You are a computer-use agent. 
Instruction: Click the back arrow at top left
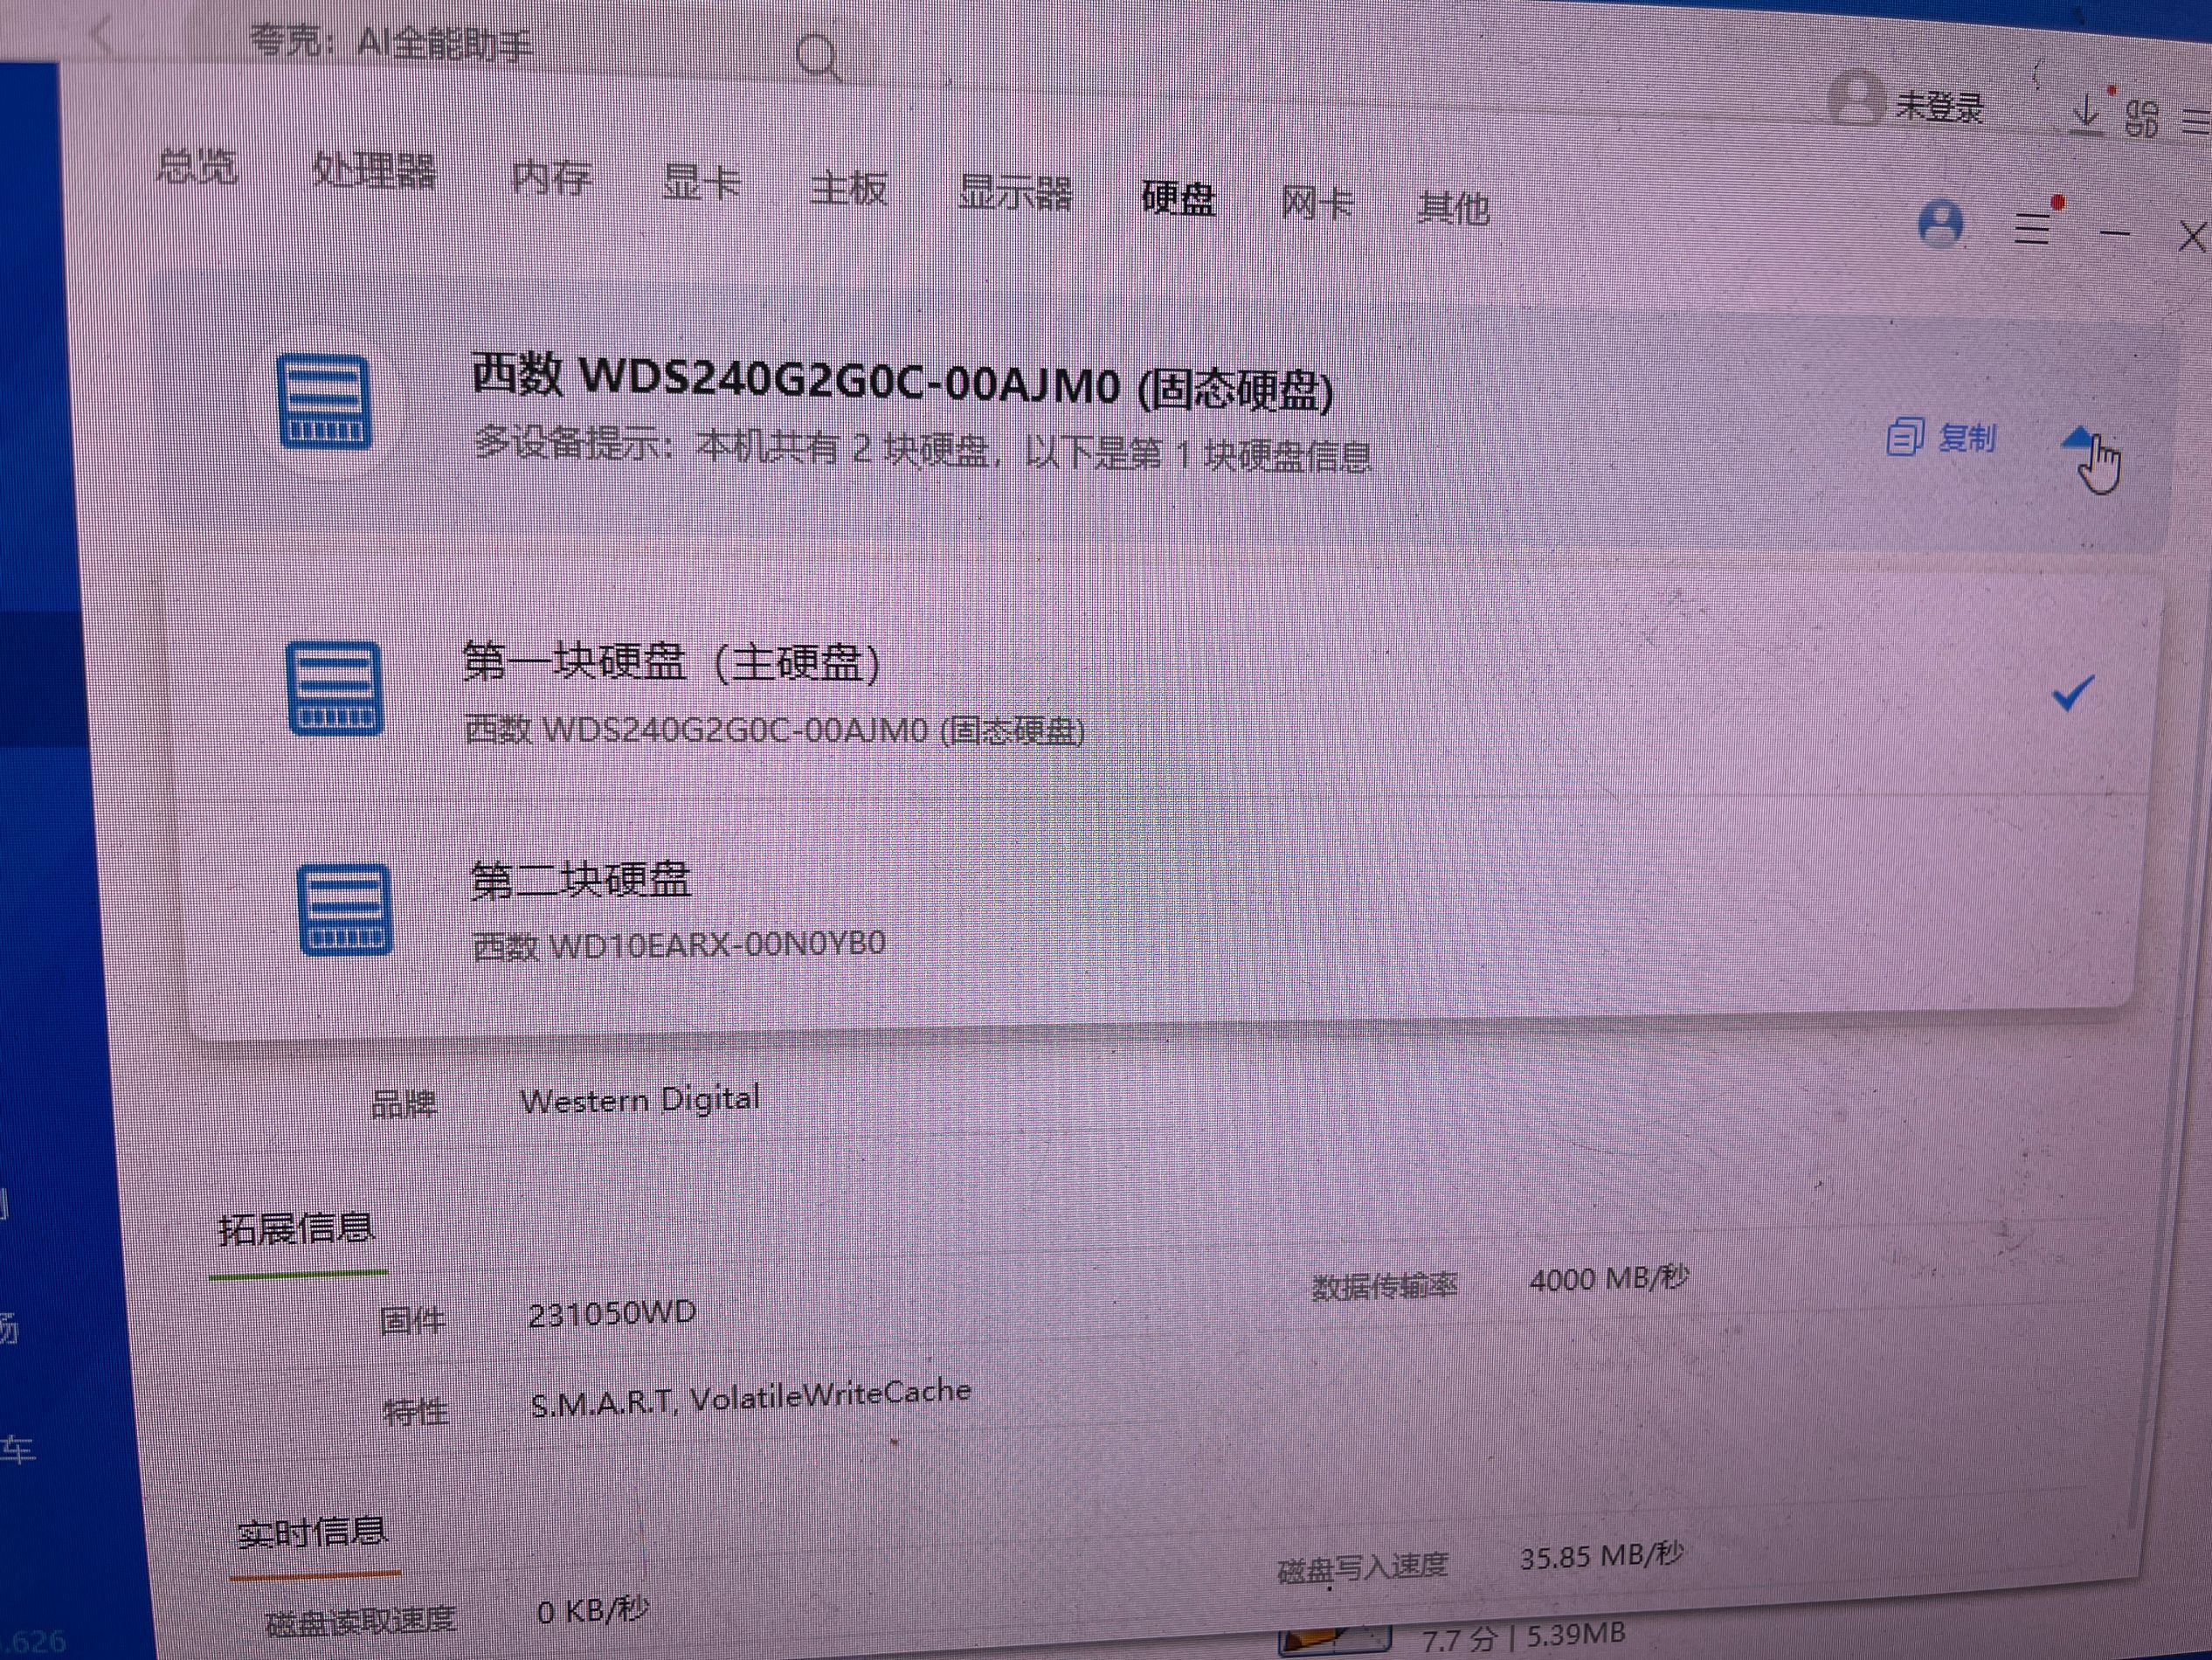103,36
